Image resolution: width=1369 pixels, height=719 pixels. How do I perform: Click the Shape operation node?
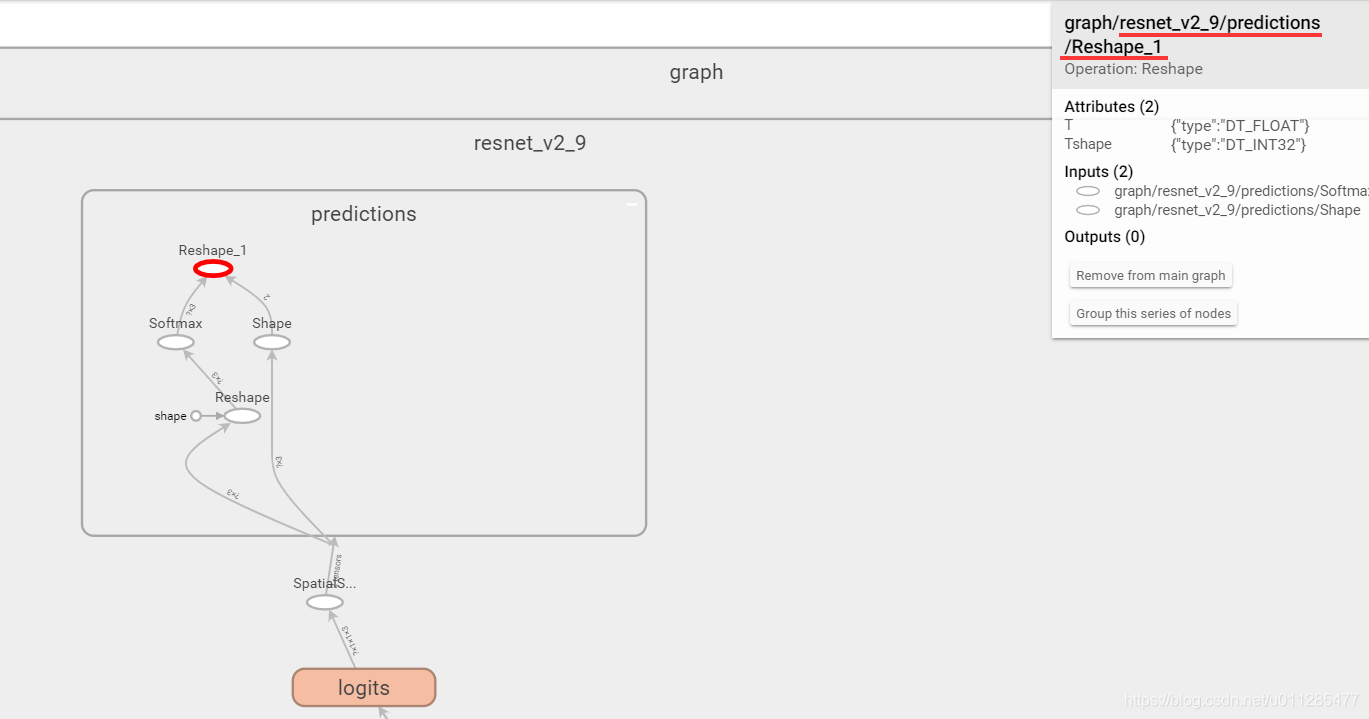(x=271, y=341)
